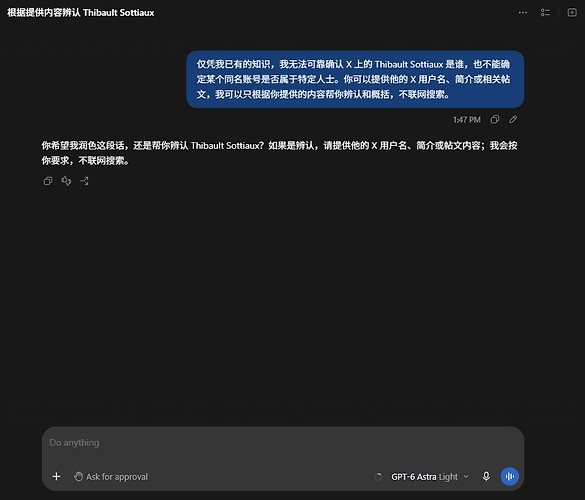Open the three-dot more options menu
This screenshot has width=585, height=500.
coord(523,12)
